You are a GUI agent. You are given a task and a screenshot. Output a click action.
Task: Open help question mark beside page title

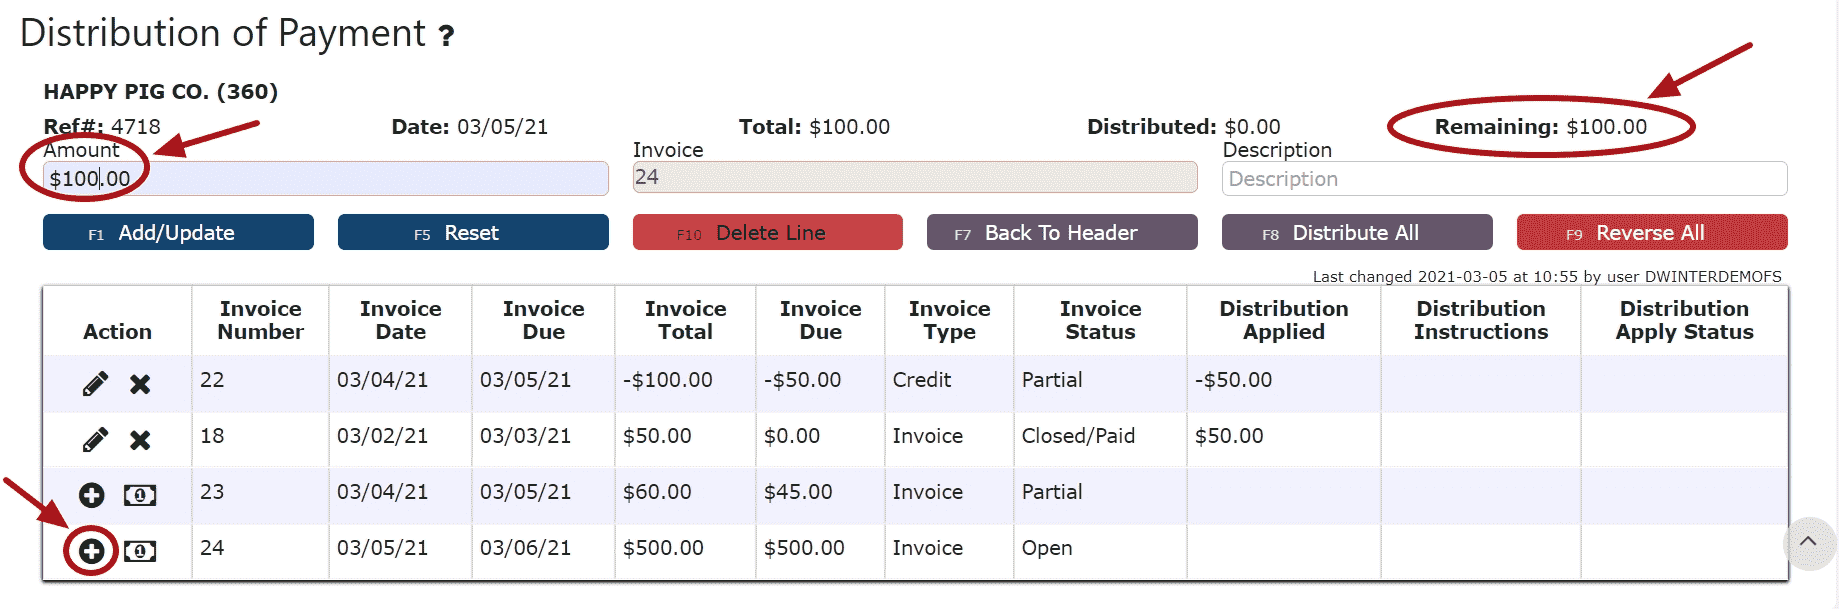(x=447, y=37)
